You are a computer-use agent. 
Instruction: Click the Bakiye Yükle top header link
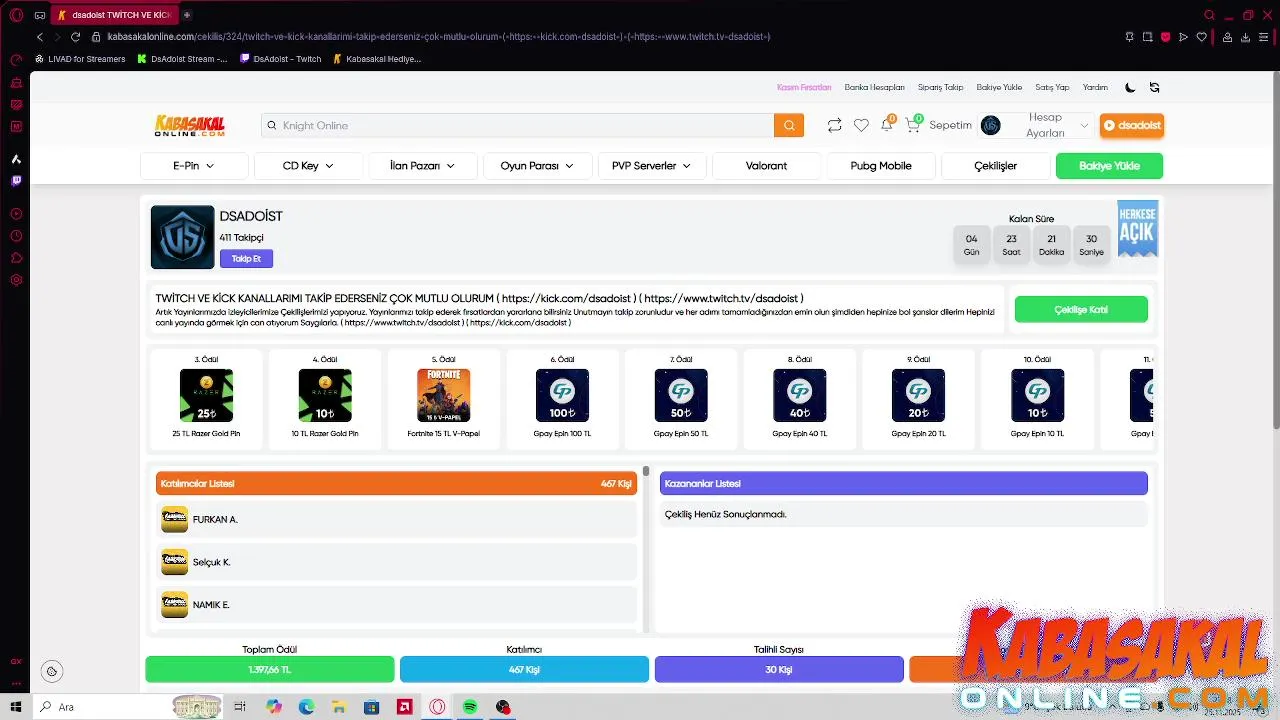click(999, 87)
